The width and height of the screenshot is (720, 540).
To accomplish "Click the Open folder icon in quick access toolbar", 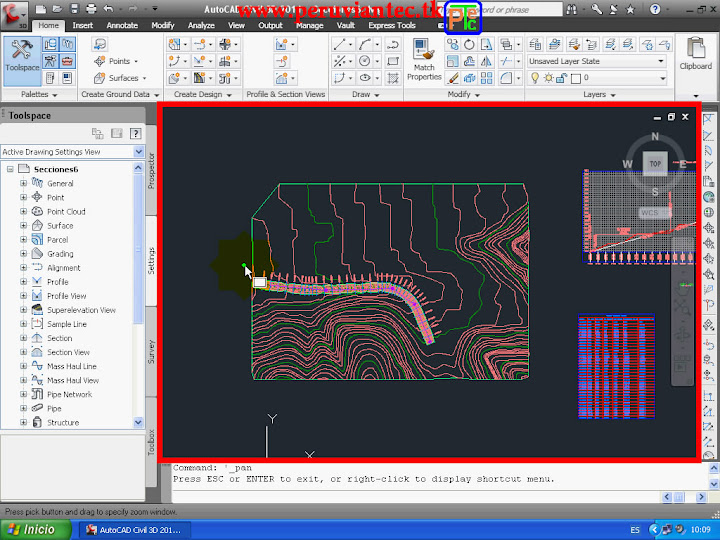I will (57, 8).
